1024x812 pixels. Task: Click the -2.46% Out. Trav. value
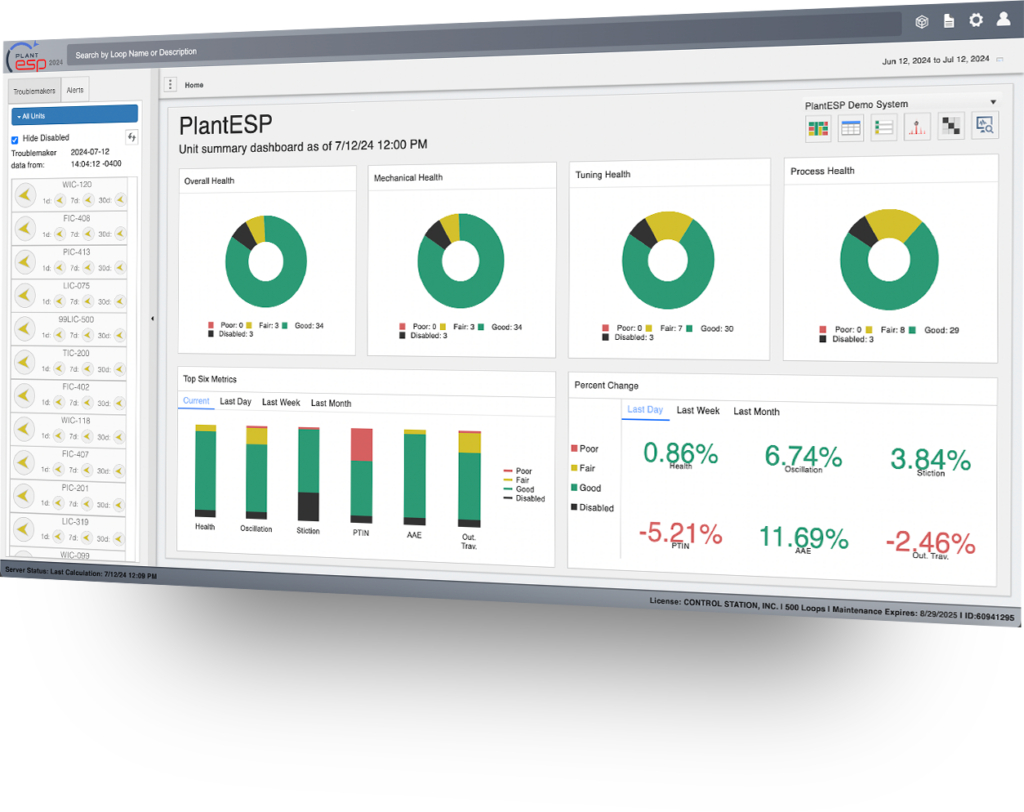click(x=931, y=544)
